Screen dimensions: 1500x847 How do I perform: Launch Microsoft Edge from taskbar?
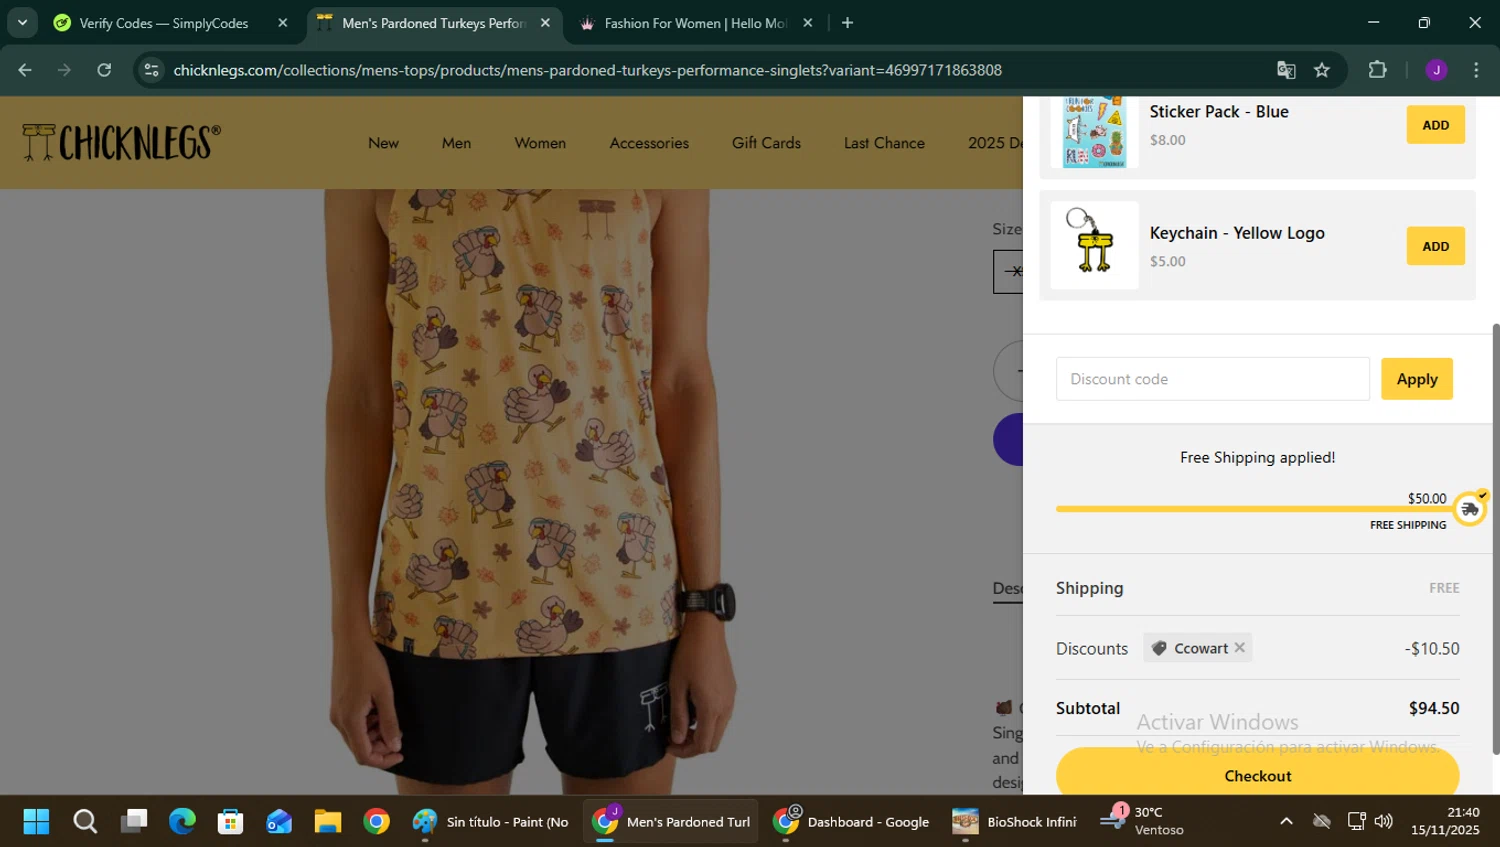(x=182, y=822)
